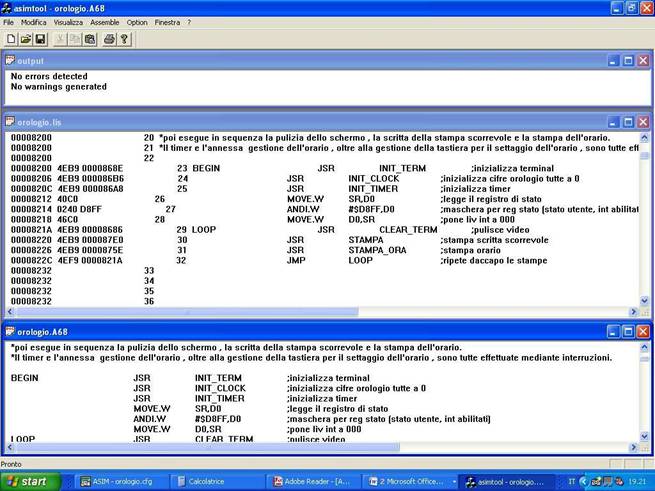Click the Help question mark toolbar icon
This screenshot has width=655, height=491.
pos(124,39)
